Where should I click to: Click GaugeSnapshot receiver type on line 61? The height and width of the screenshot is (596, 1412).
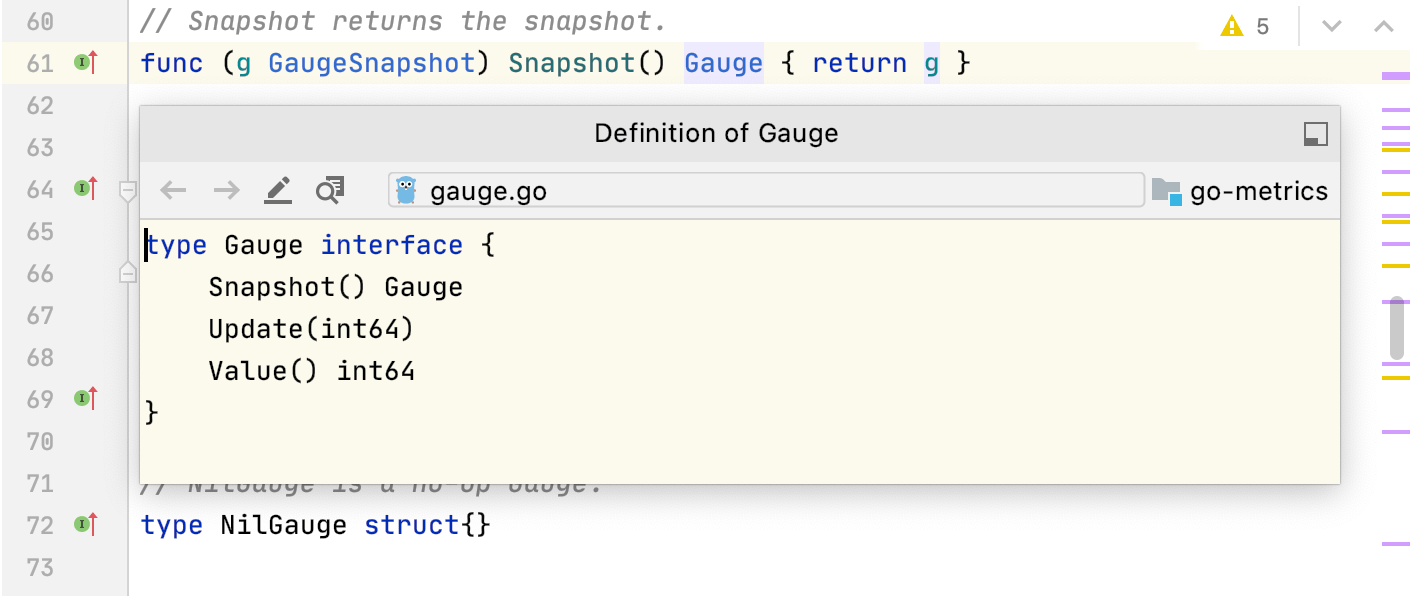click(x=372, y=64)
